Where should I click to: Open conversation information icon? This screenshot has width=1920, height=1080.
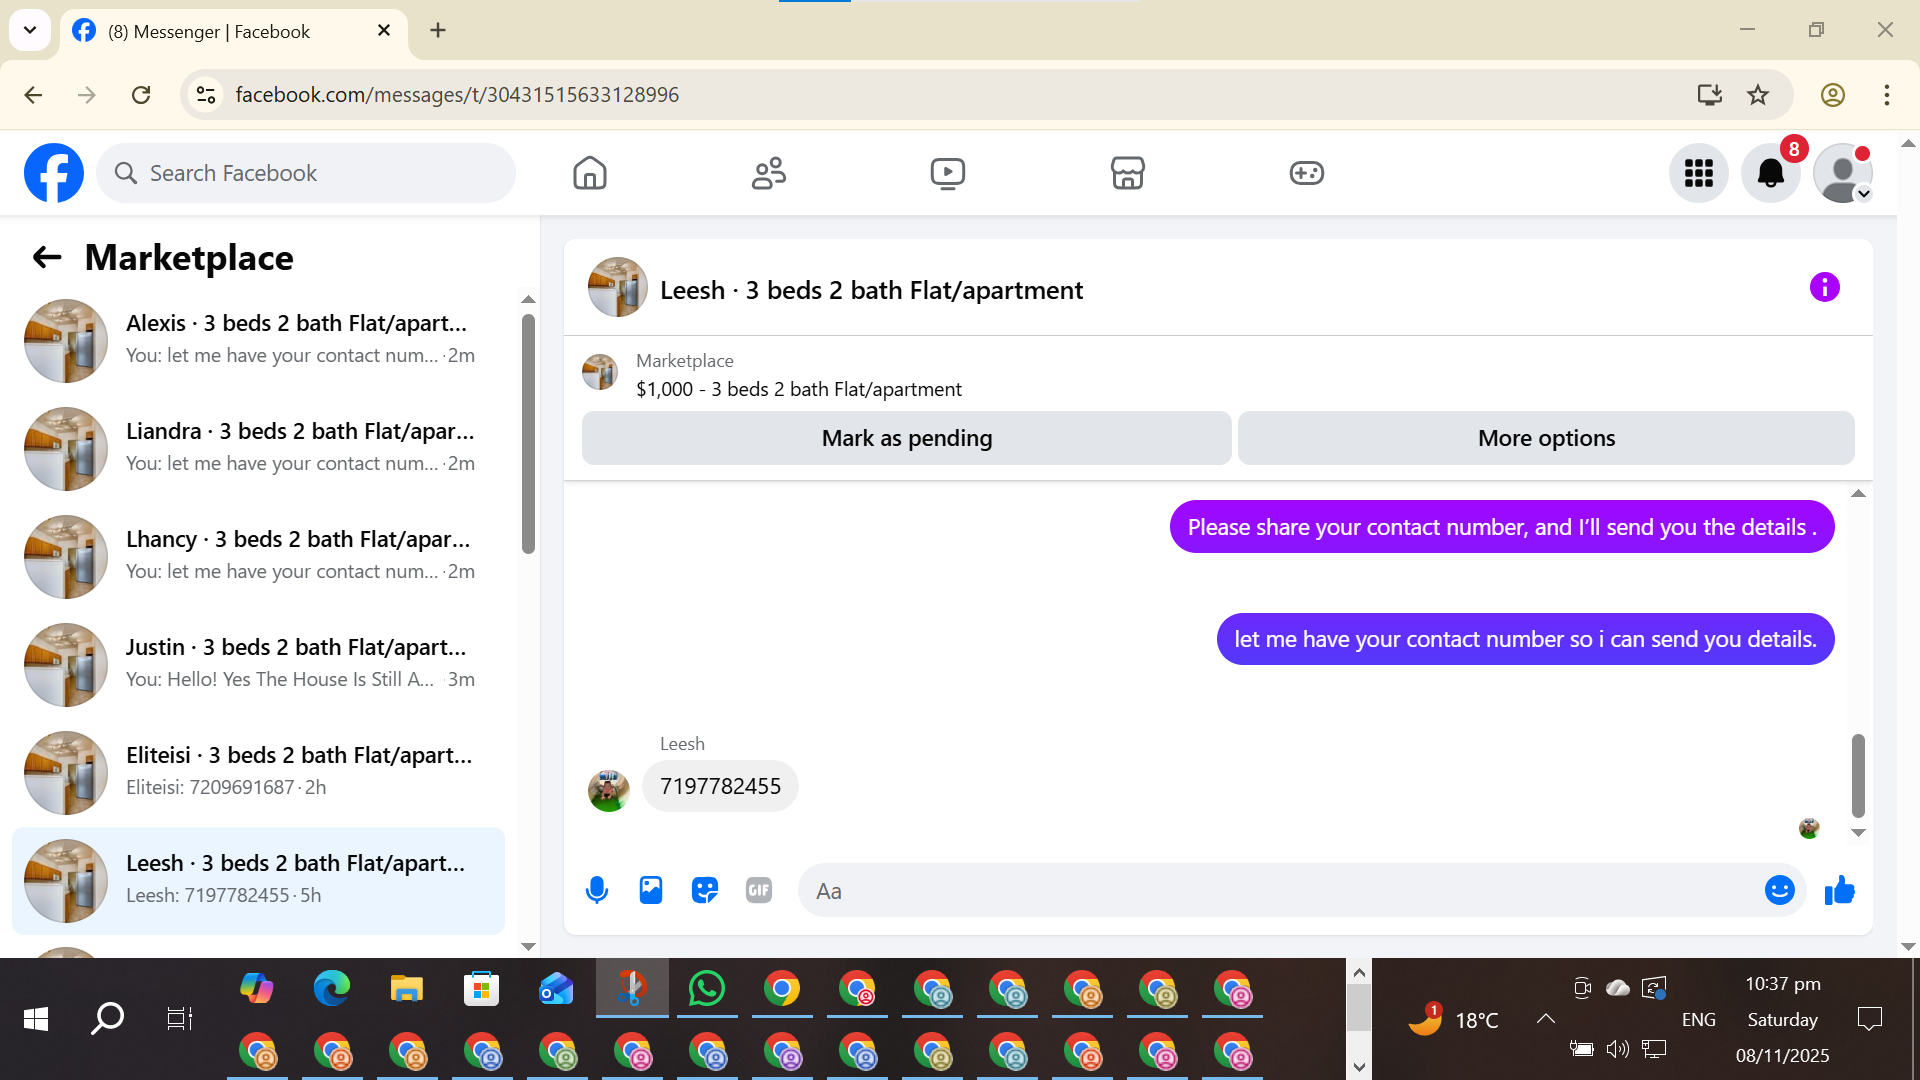pyautogui.click(x=1824, y=288)
